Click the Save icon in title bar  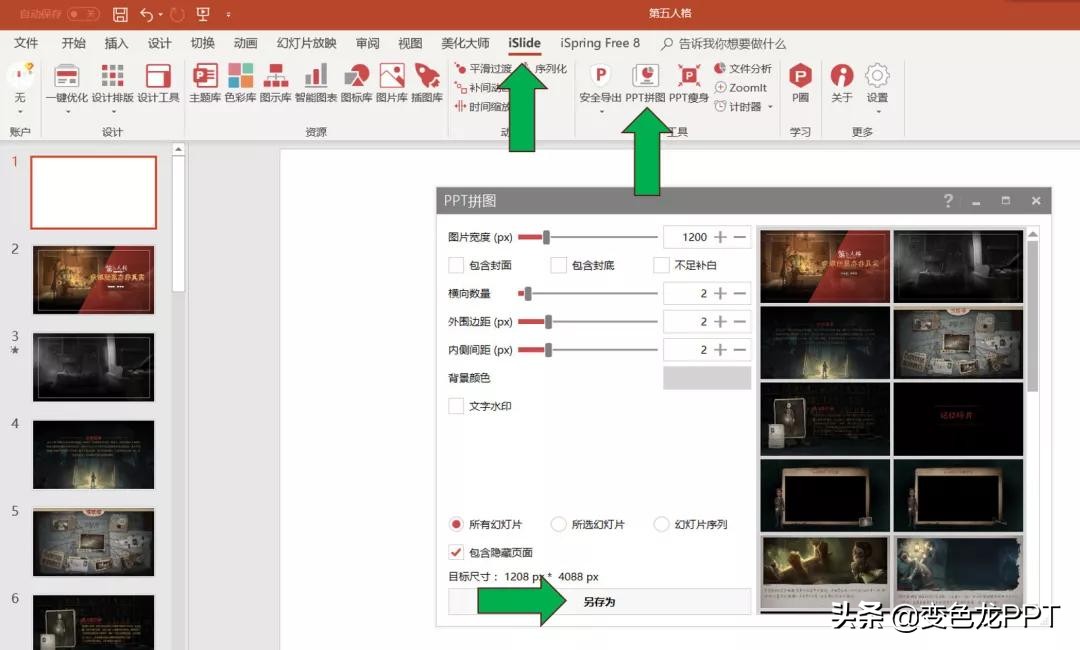(x=120, y=14)
